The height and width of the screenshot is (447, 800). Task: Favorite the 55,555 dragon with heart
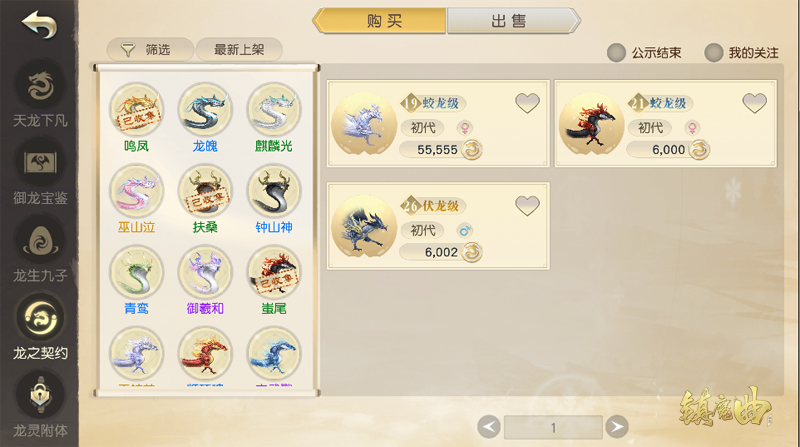tap(527, 103)
